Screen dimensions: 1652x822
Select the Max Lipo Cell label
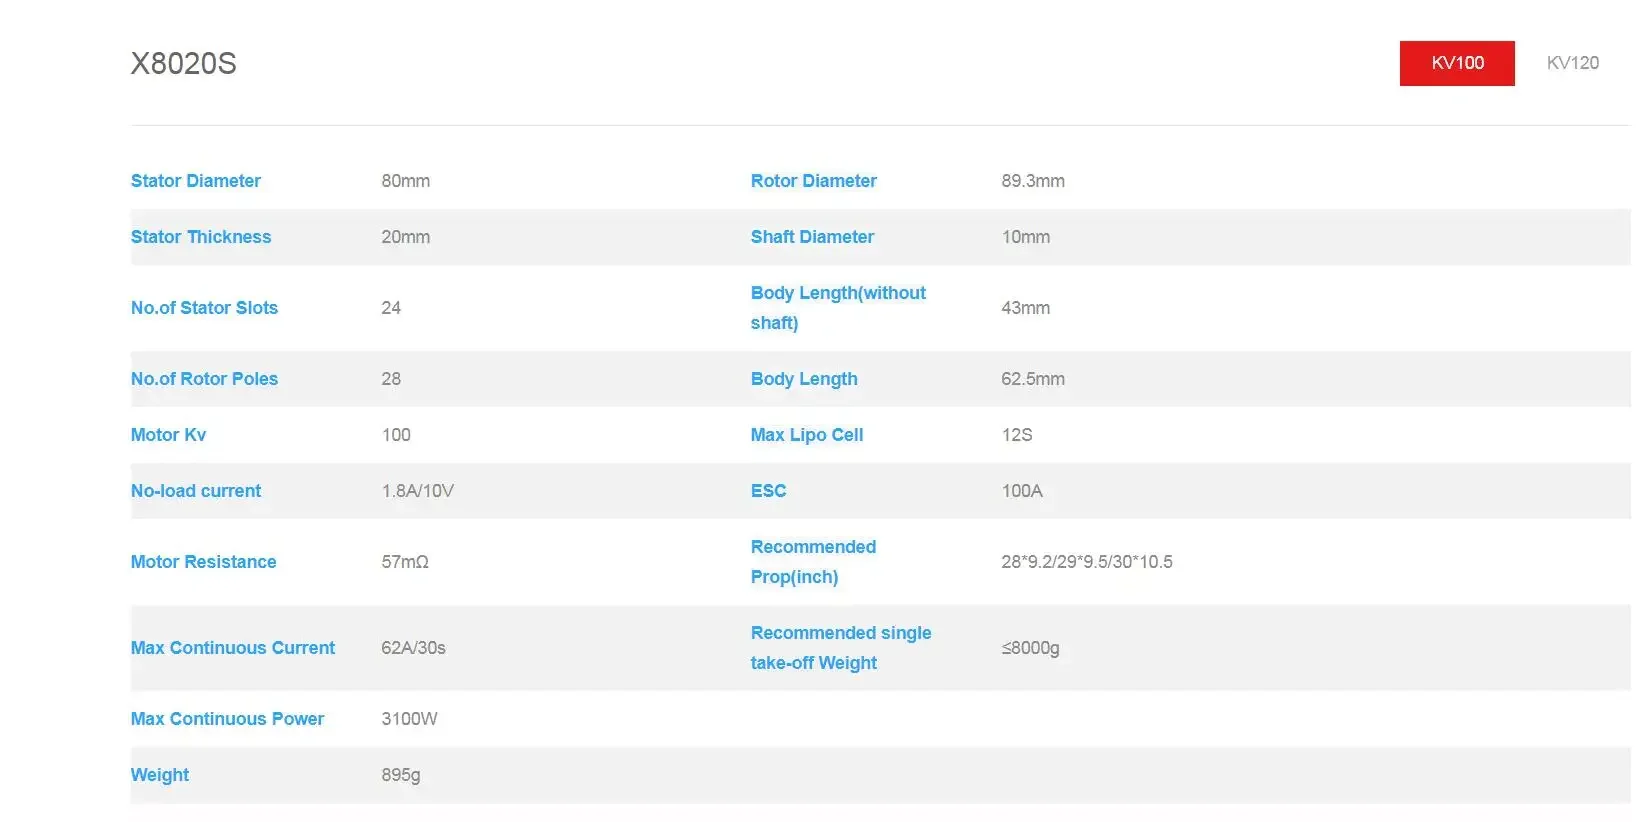(x=806, y=435)
